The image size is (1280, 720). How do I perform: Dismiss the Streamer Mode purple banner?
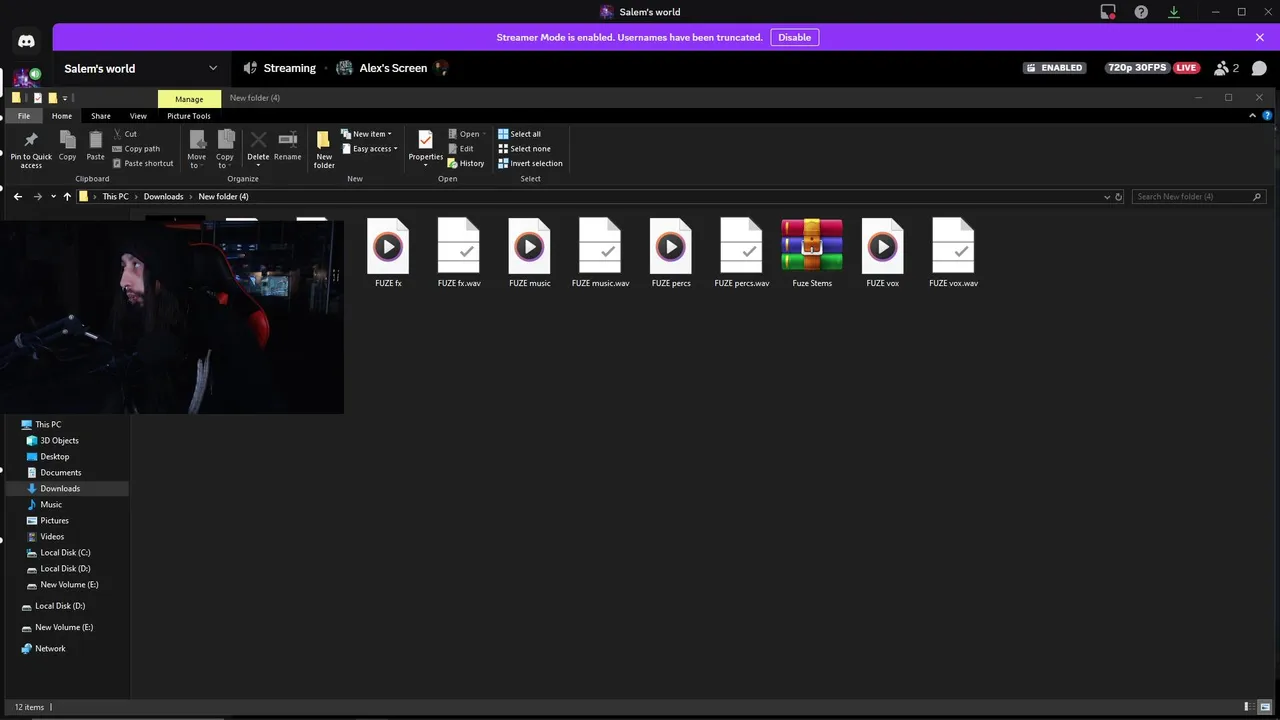point(1260,37)
